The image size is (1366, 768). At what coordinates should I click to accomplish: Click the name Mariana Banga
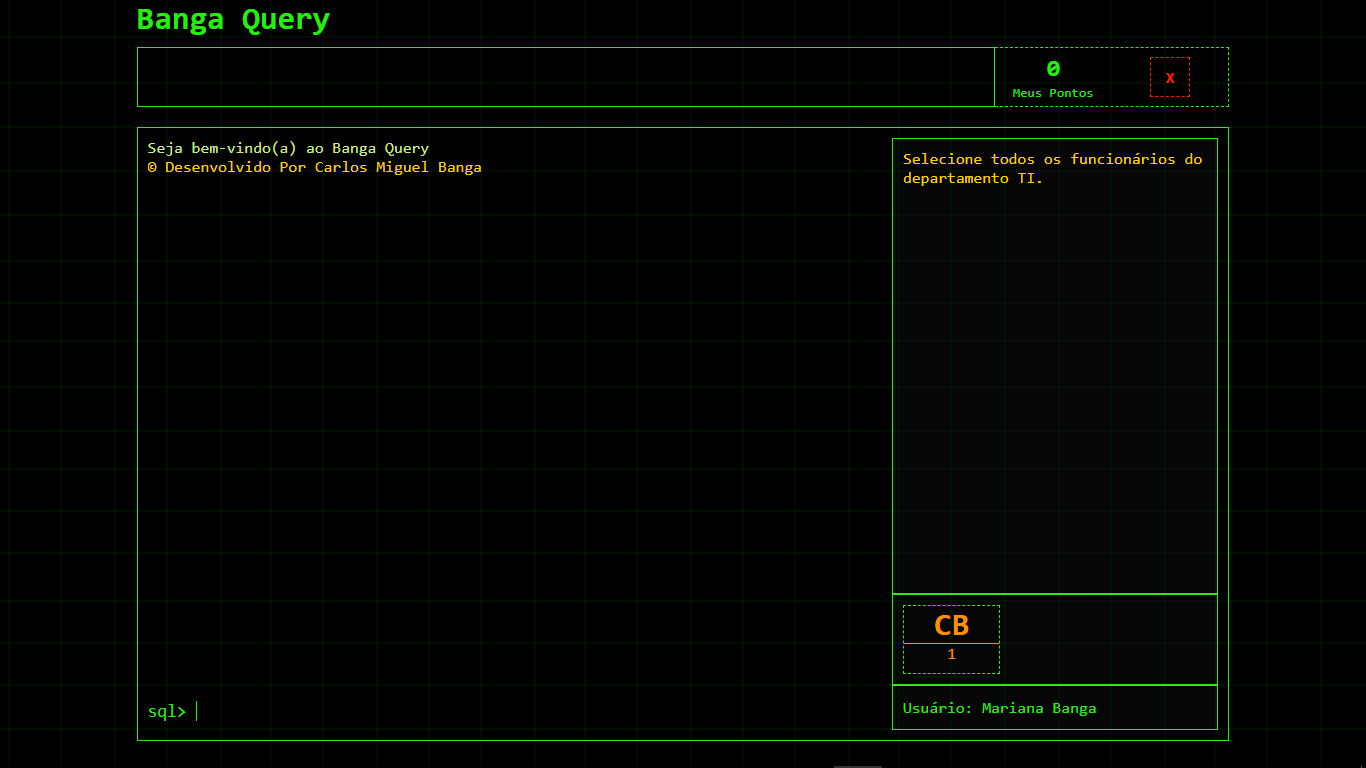click(x=1039, y=708)
